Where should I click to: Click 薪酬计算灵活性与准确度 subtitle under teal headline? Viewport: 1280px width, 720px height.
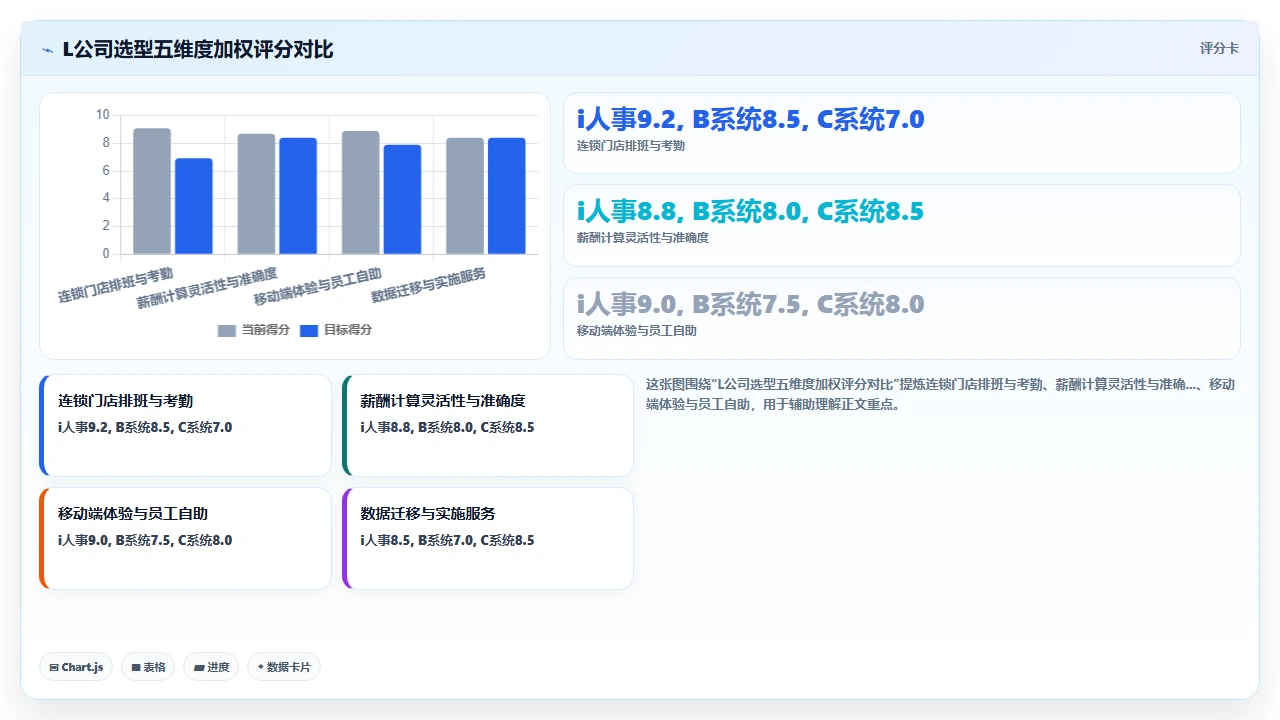point(643,238)
